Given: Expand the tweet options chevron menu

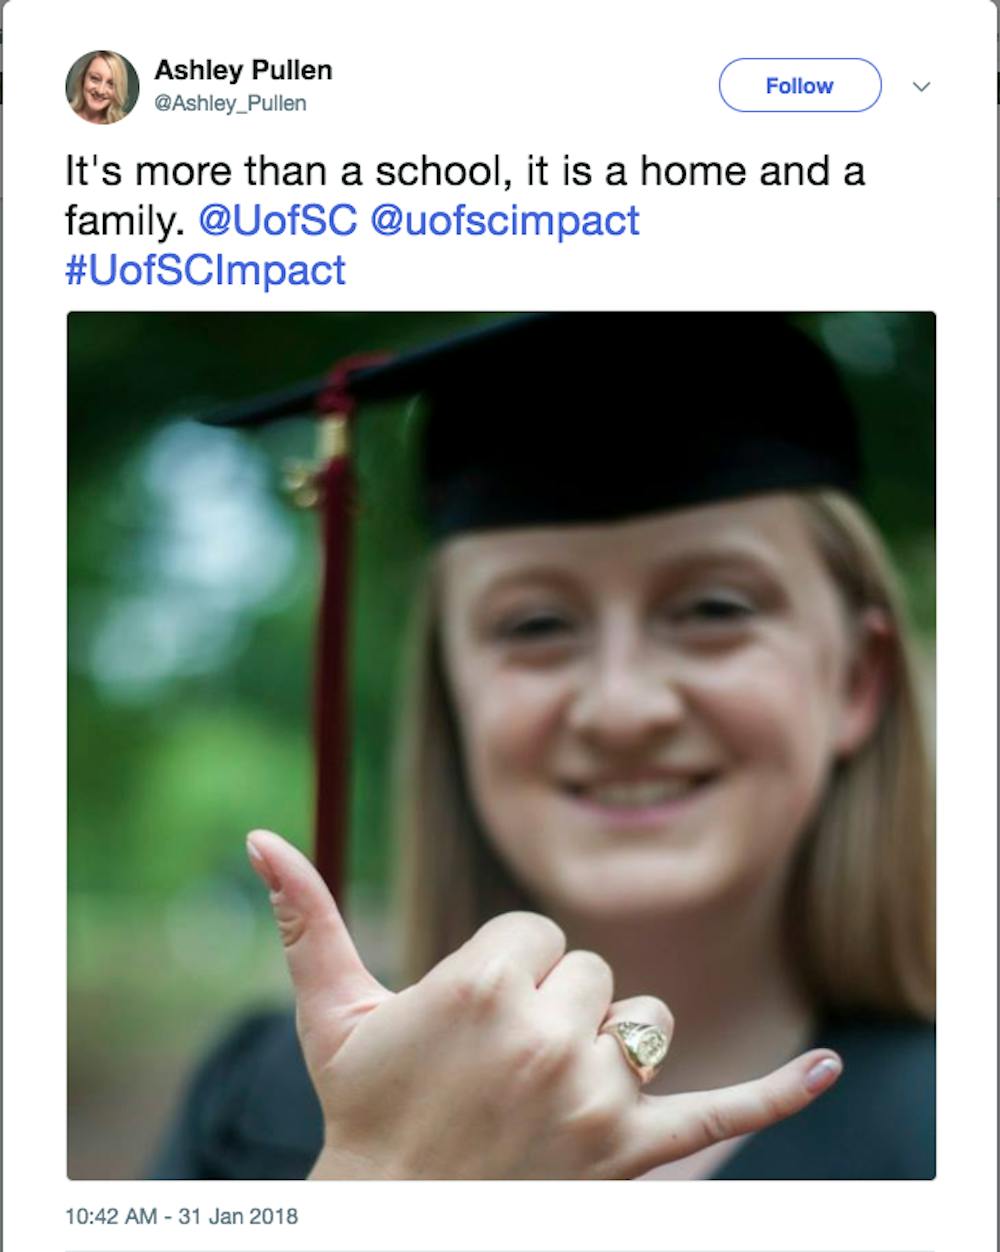Looking at the screenshot, I should click(922, 87).
